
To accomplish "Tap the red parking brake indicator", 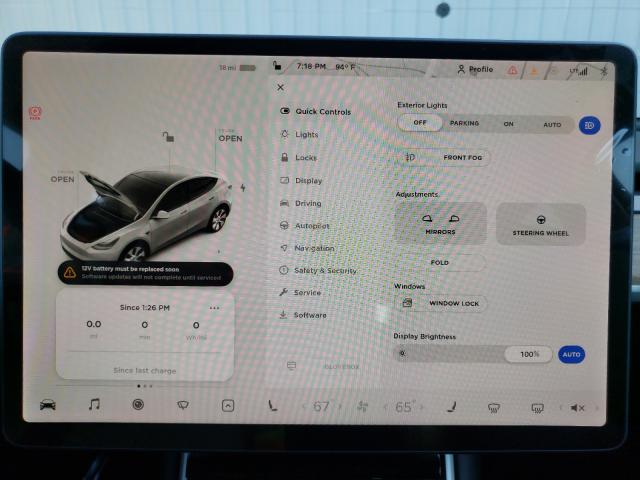I will click(x=35, y=113).
